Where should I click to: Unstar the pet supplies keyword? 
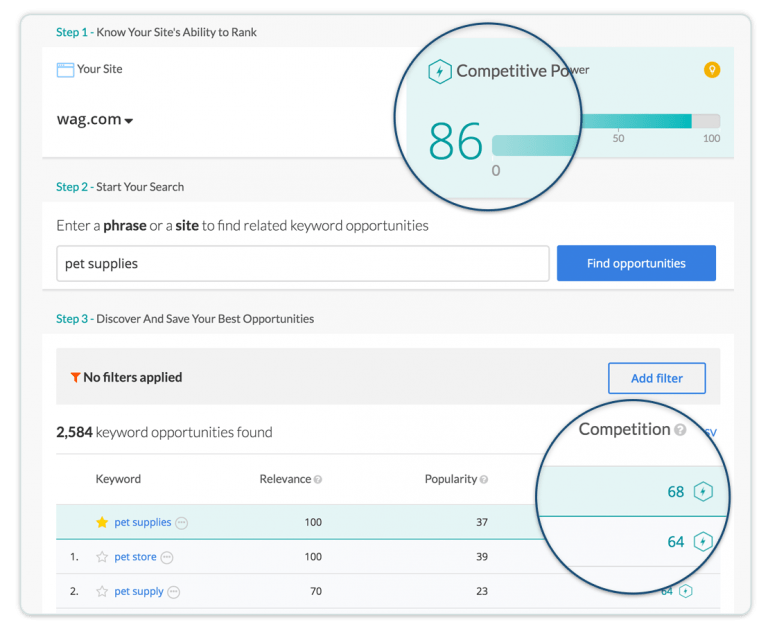coord(101,522)
